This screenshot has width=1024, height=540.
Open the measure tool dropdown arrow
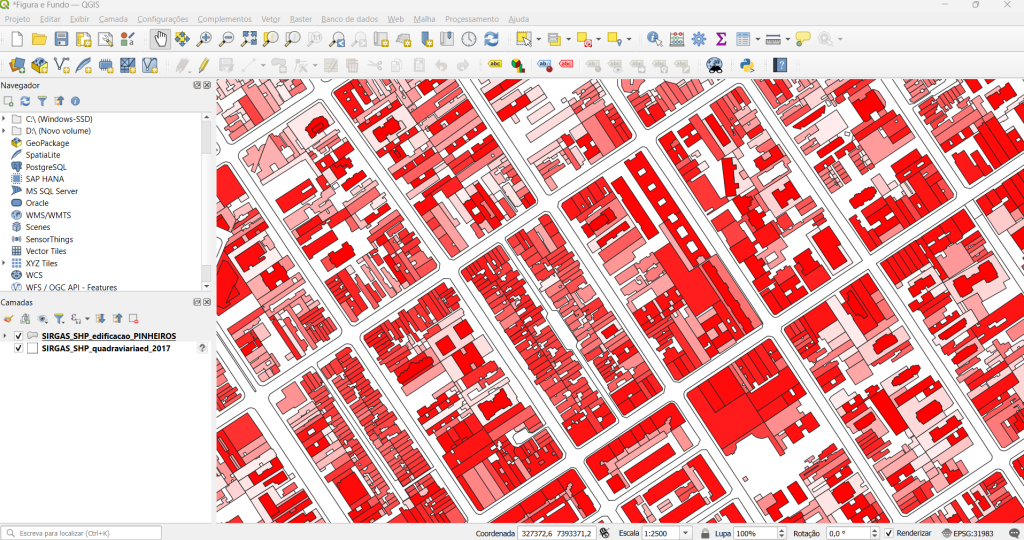pyautogui.click(x=787, y=39)
